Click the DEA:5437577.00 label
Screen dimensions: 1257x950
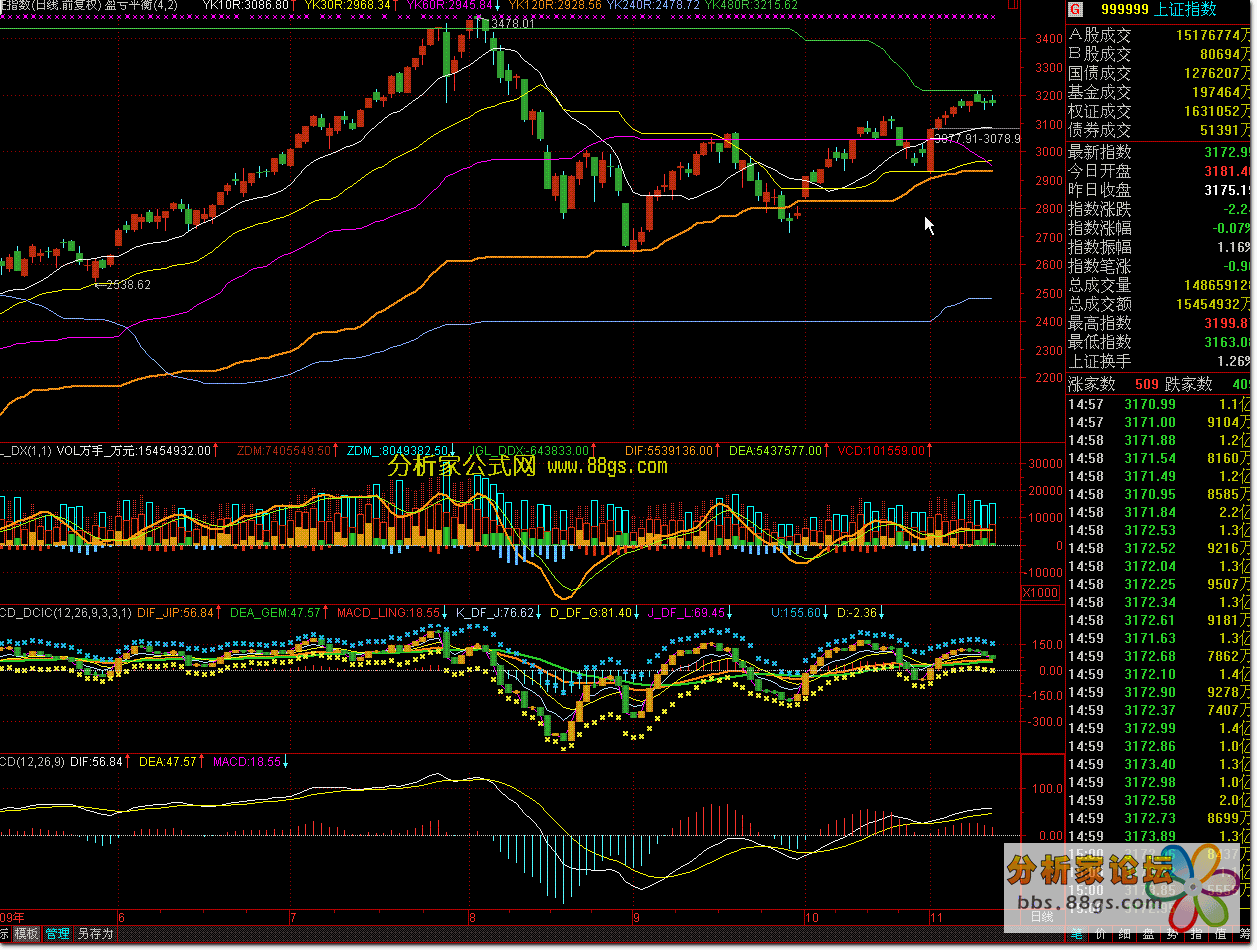pyautogui.click(x=774, y=451)
